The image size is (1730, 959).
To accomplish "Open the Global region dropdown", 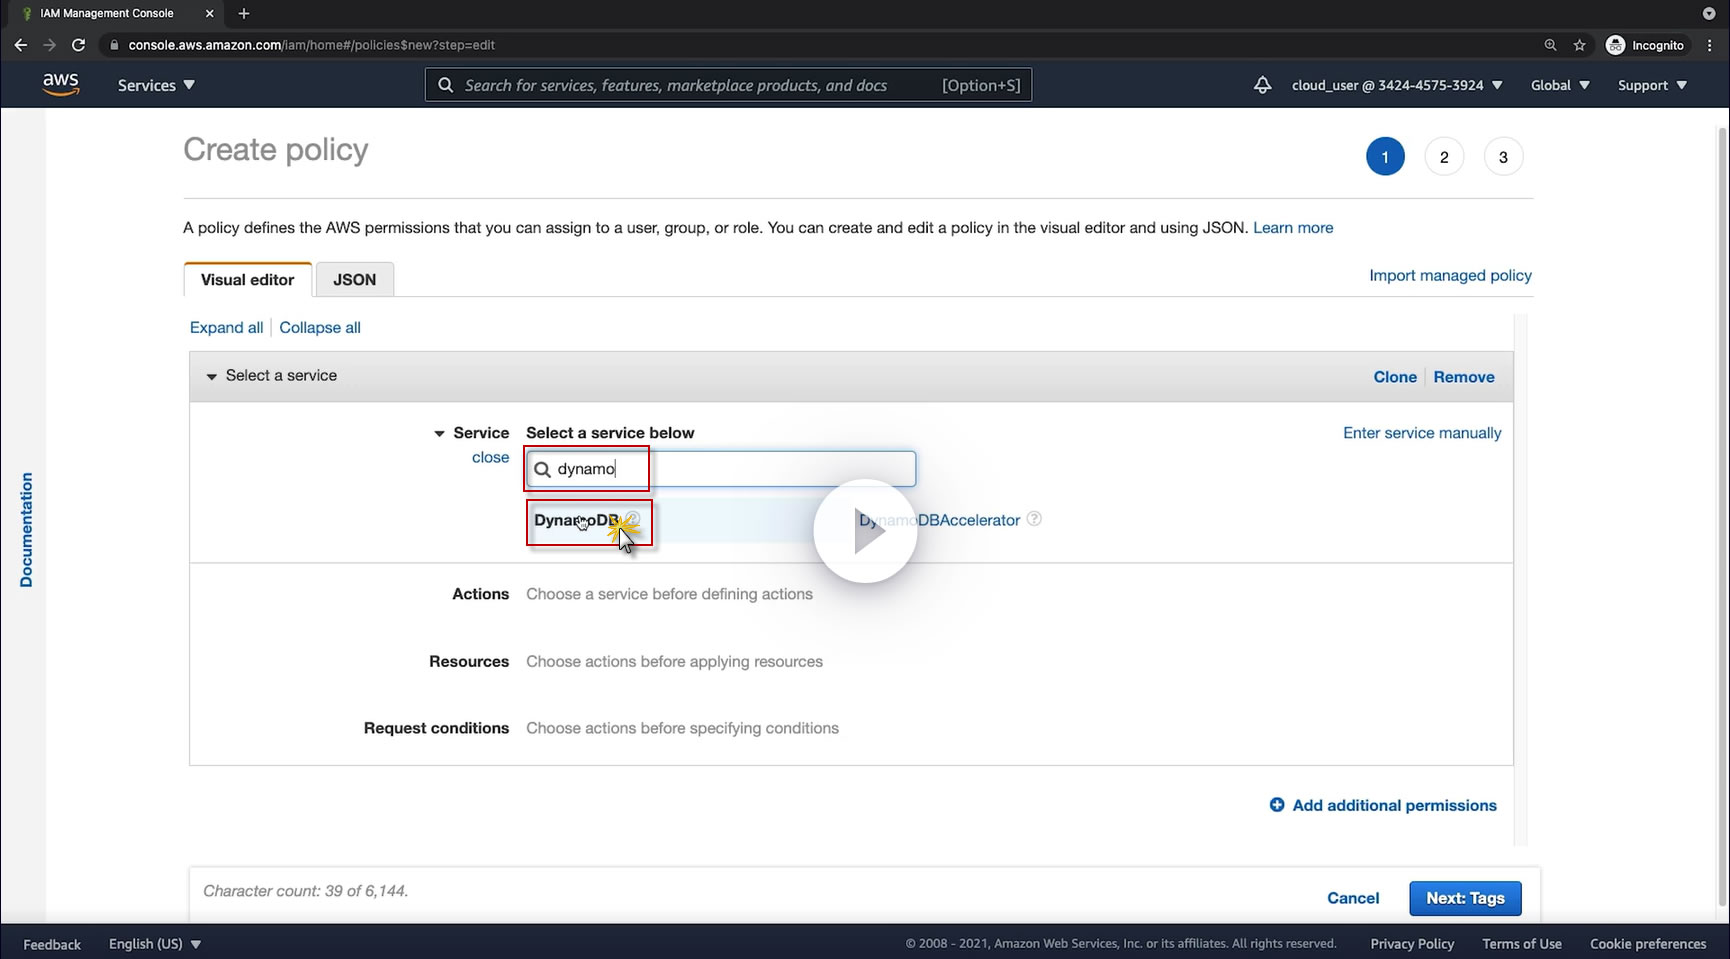I will [x=1560, y=85].
